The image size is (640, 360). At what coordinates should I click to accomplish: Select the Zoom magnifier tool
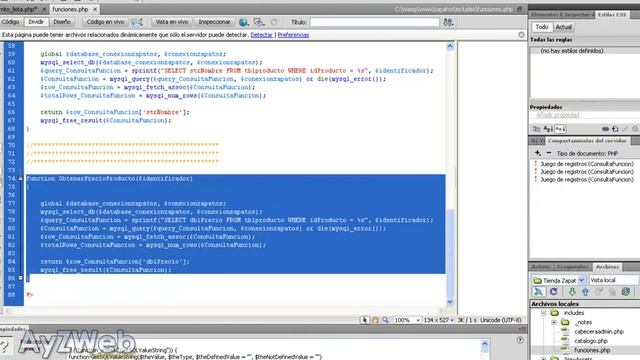[385, 320]
